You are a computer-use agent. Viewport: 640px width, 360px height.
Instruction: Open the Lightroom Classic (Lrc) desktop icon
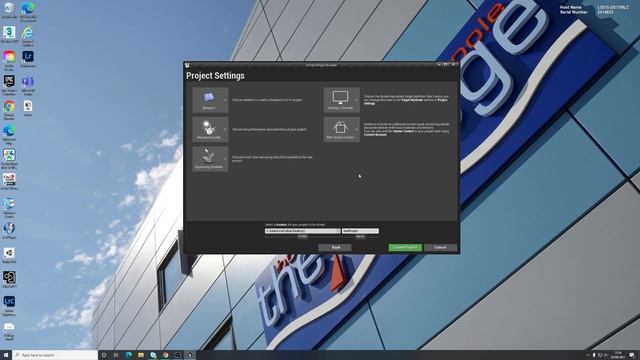[9, 304]
